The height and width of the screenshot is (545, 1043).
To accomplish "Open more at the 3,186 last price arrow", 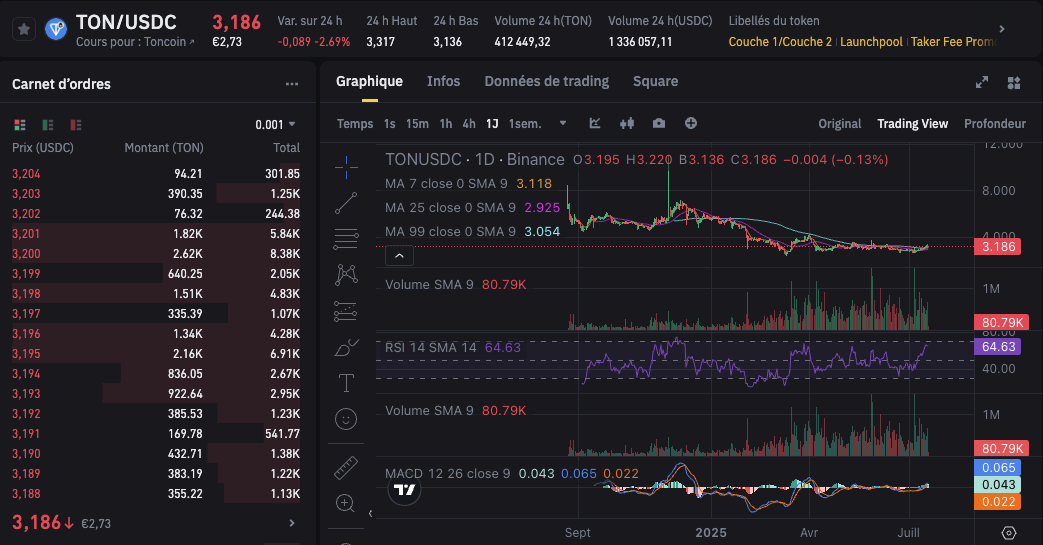I will (x=291, y=523).
